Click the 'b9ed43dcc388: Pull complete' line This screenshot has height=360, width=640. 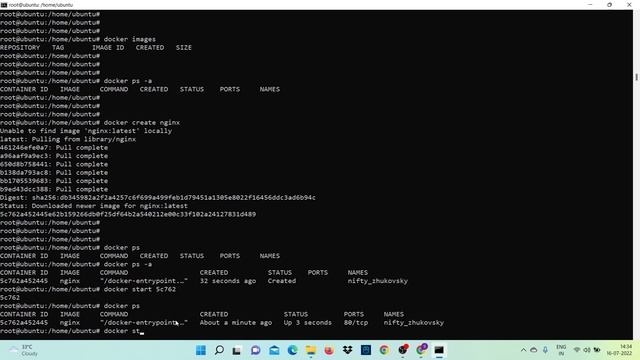[54, 189]
